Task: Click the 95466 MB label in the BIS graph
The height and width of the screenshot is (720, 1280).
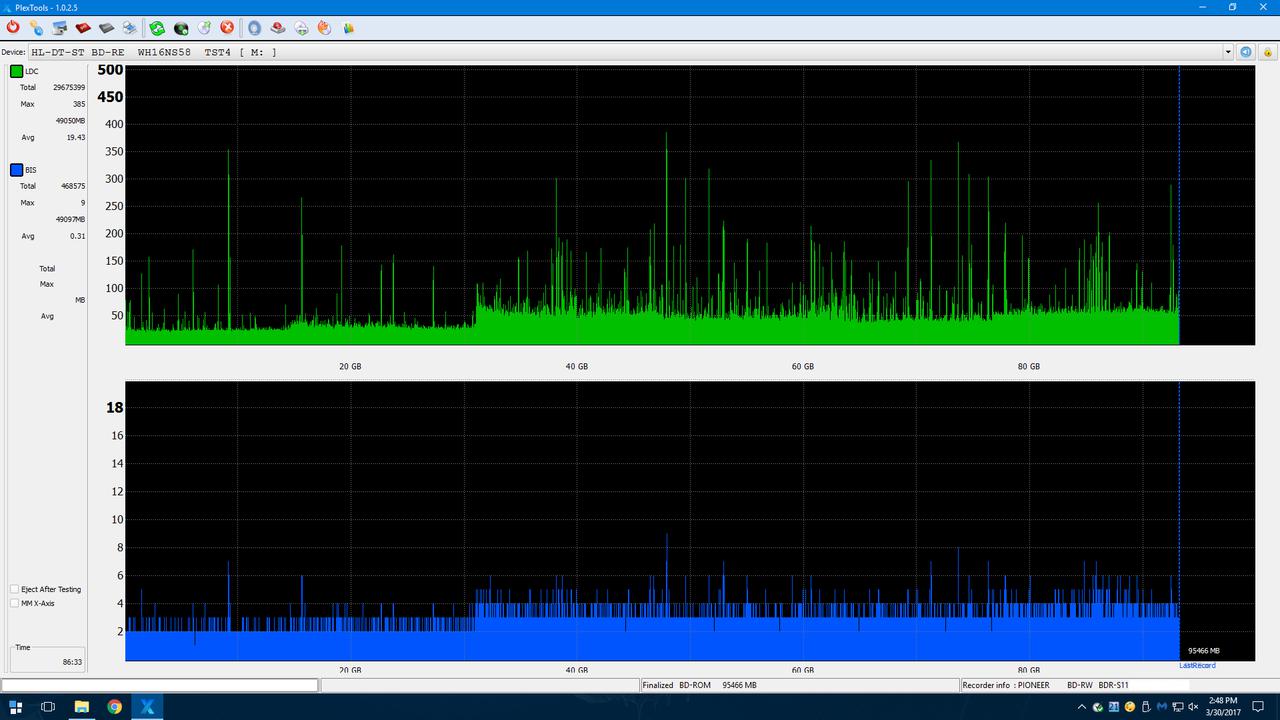Action: 1203,651
